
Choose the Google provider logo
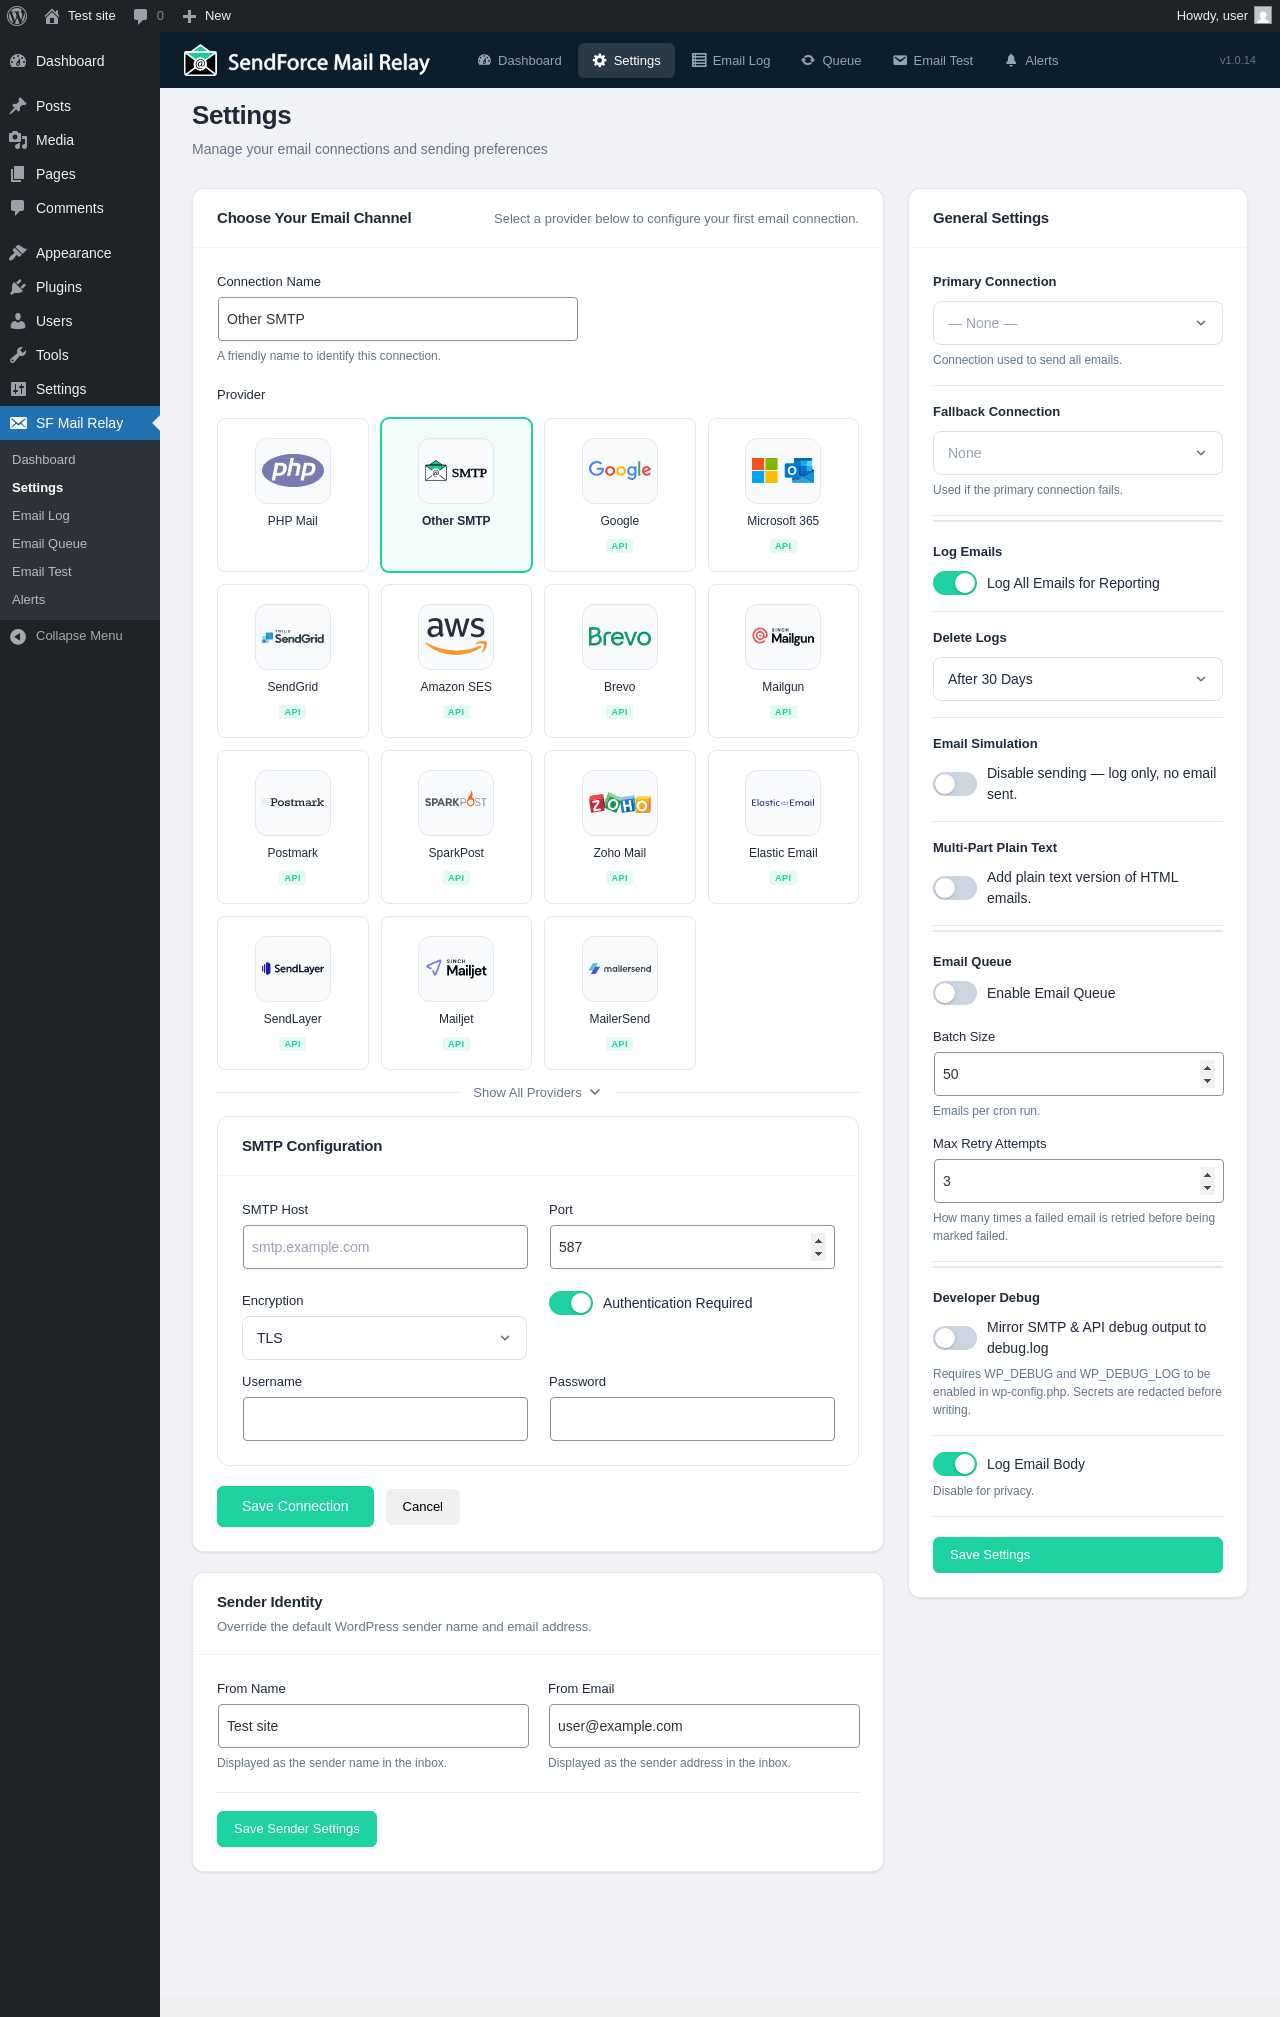[620, 470]
